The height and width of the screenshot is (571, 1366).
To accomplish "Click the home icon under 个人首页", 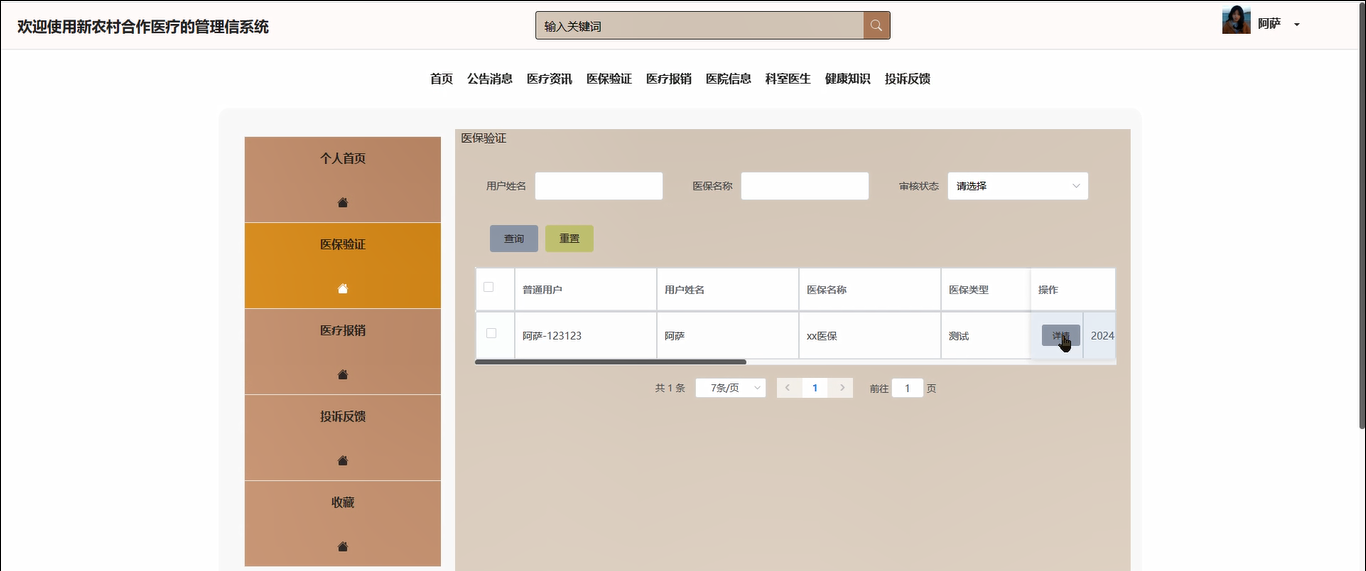I will (x=343, y=203).
